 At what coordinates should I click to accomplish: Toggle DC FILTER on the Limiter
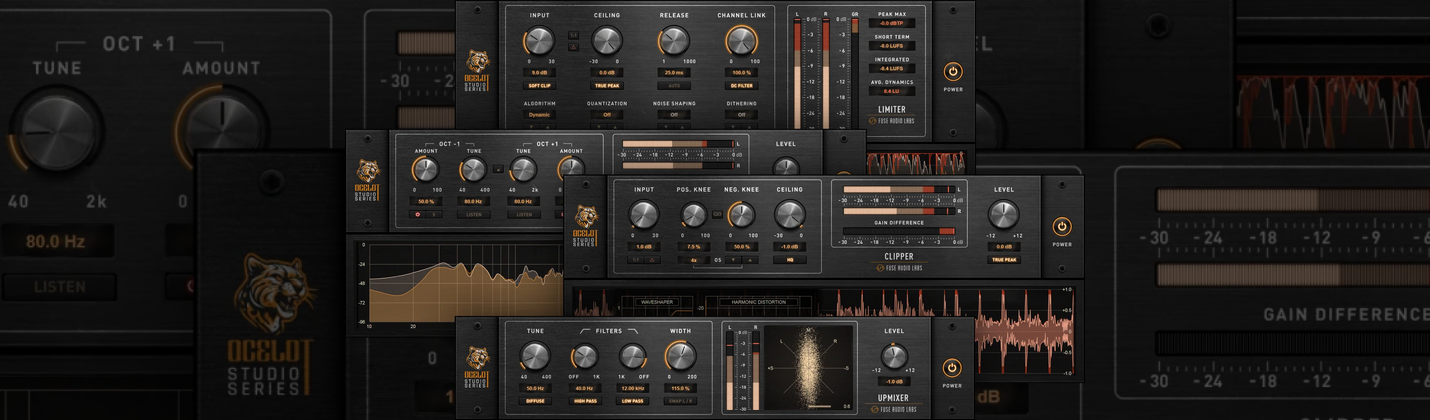click(741, 86)
